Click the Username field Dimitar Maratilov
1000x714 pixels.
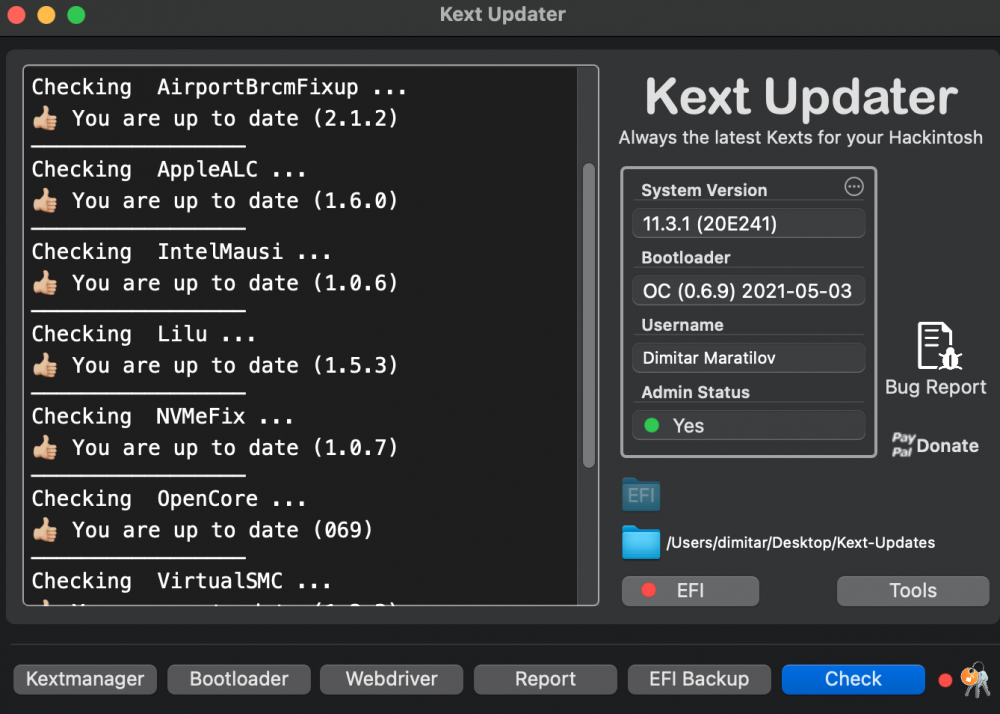[749, 358]
